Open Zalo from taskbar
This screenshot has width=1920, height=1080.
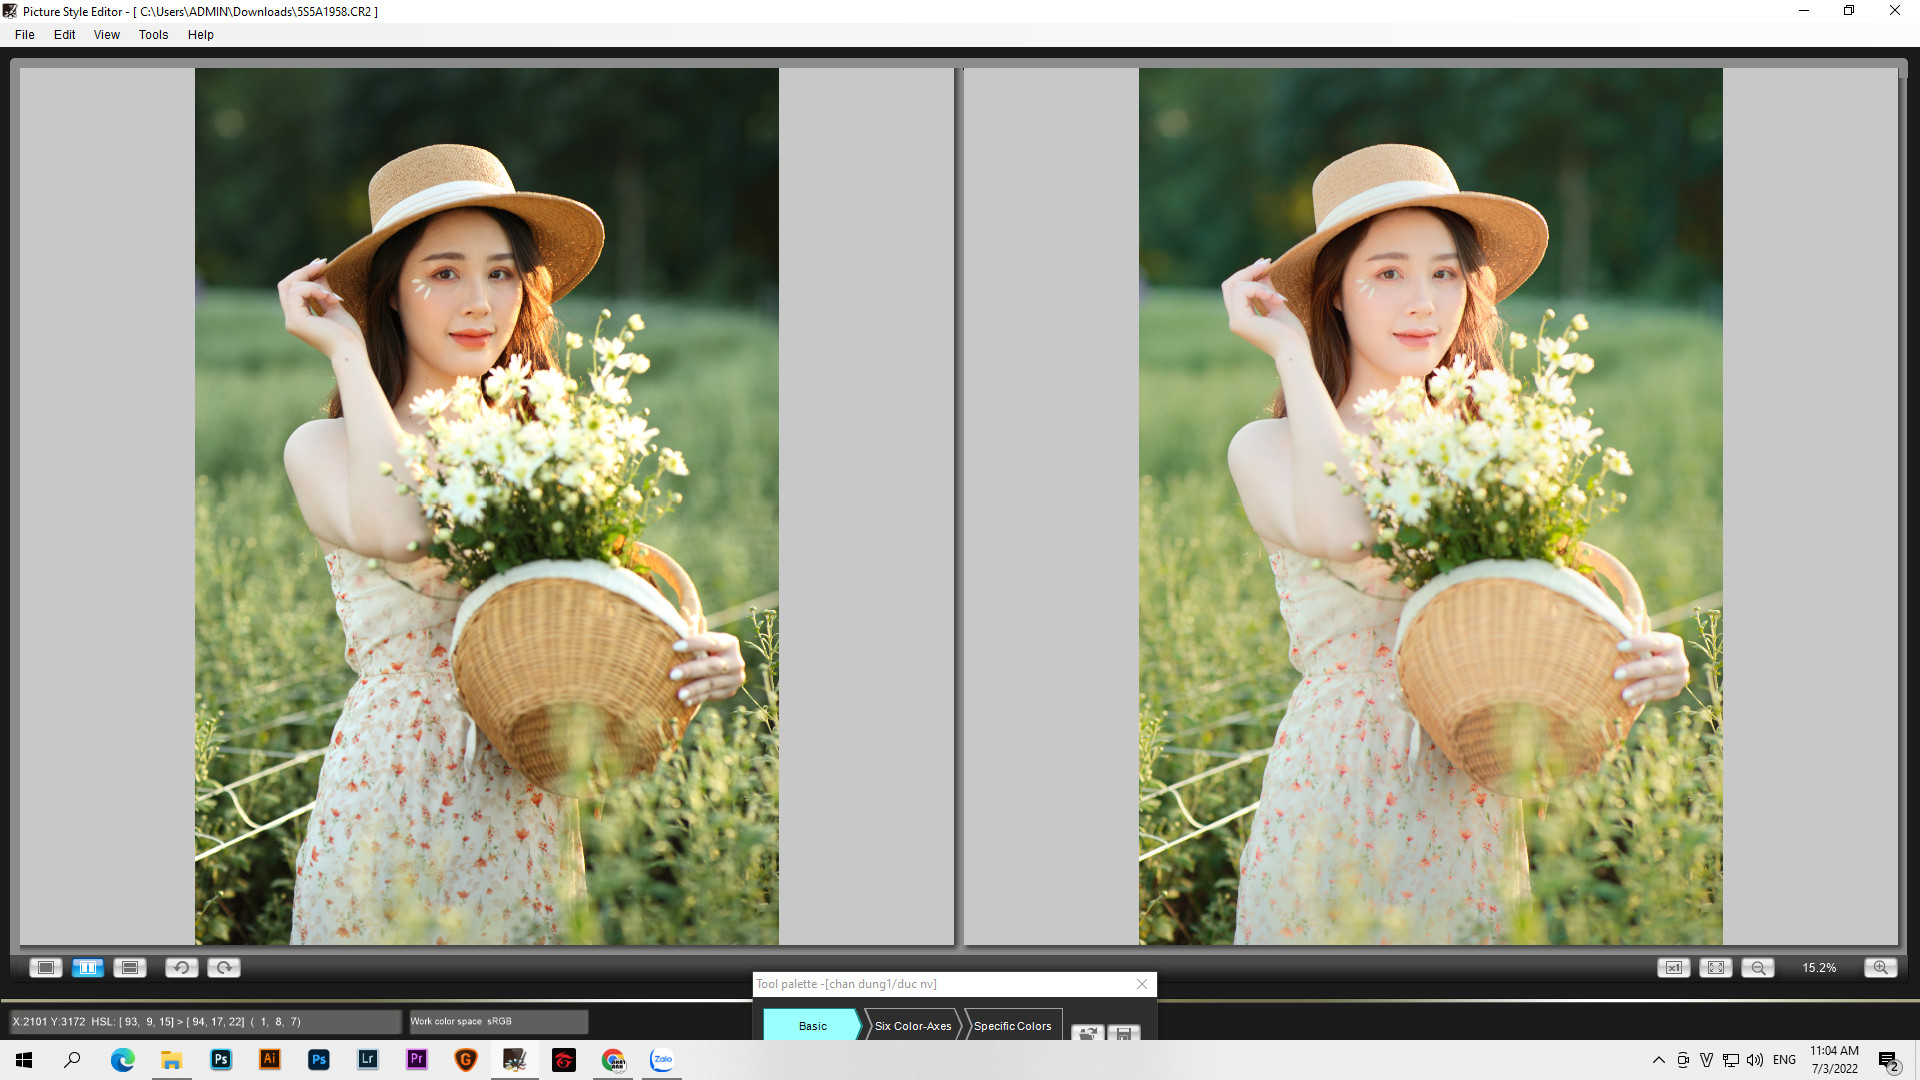pos(662,1060)
